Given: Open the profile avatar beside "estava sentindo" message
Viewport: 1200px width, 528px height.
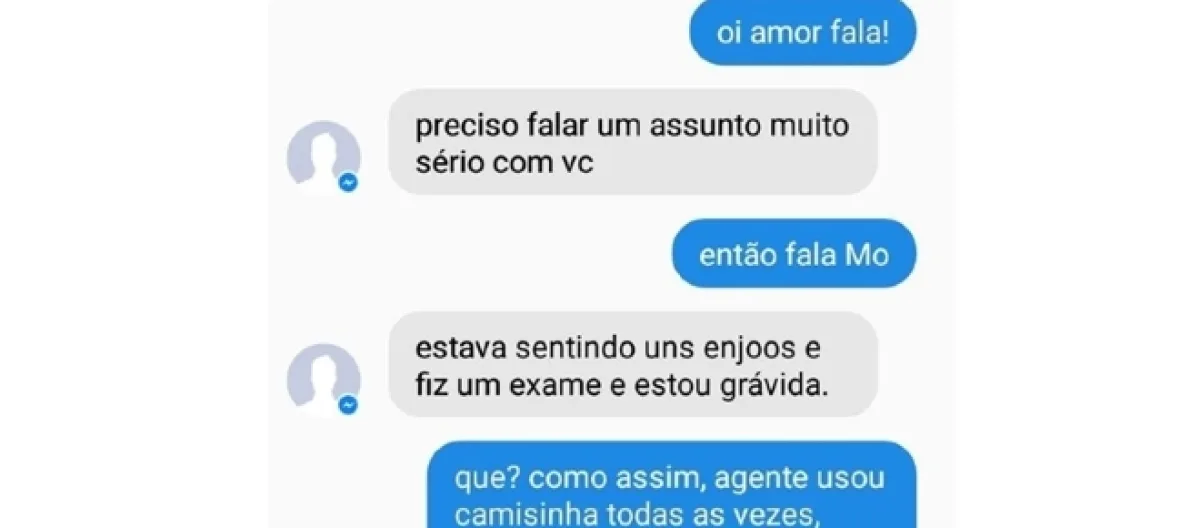Looking at the screenshot, I should (x=323, y=378).
